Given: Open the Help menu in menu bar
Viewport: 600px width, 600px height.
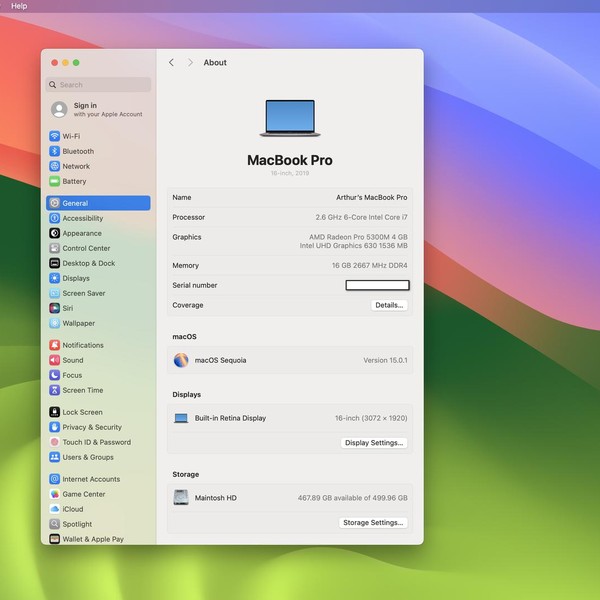Looking at the screenshot, I should (19, 6).
